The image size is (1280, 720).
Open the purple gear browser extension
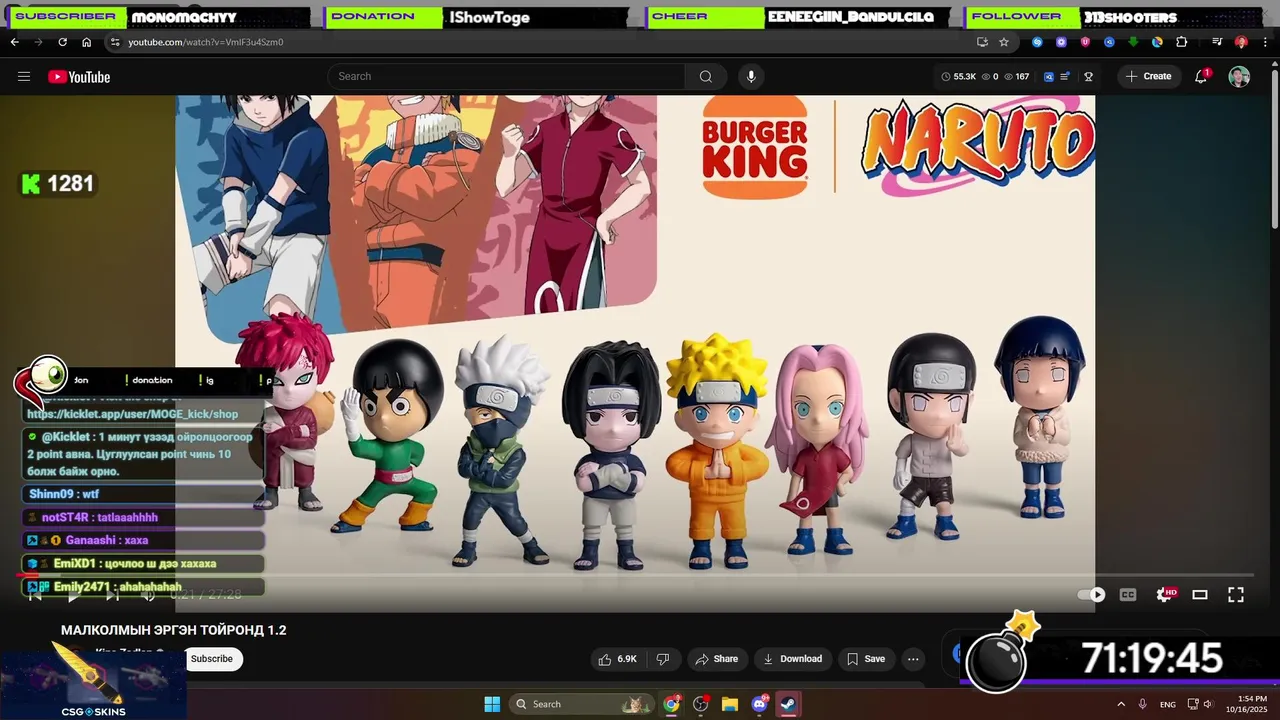coord(1061,42)
